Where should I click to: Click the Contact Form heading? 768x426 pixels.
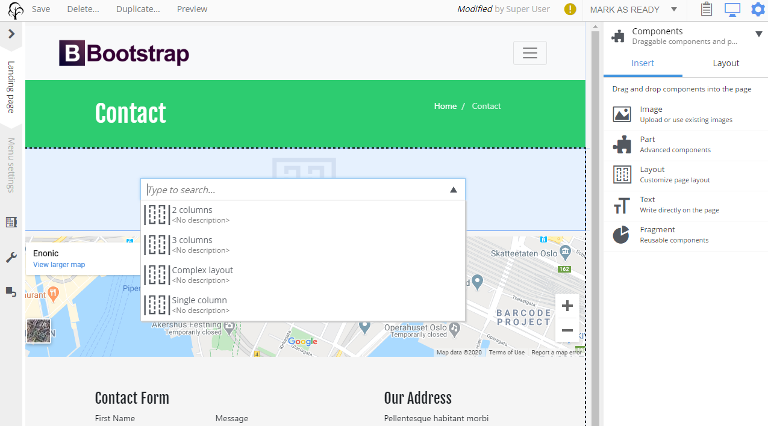(132, 398)
